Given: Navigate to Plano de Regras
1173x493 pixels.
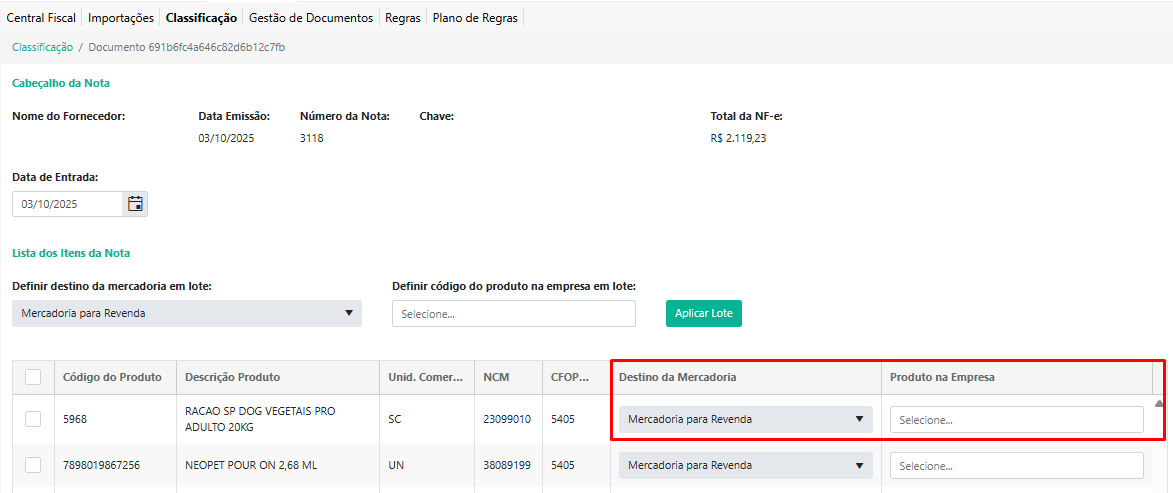Looking at the screenshot, I should tap(475, 18).
